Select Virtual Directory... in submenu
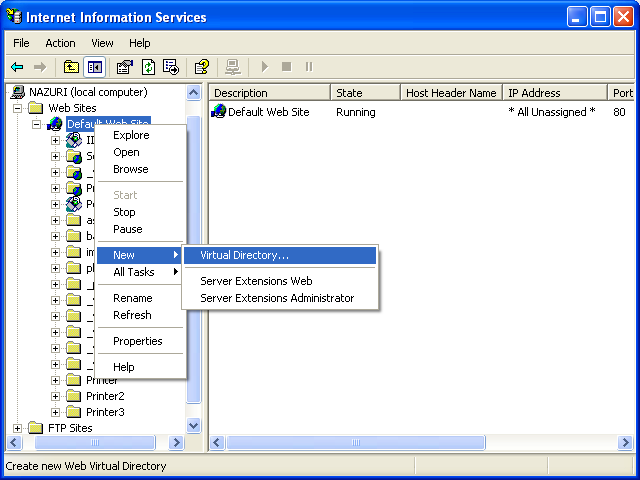This screenshot has width=640, height=480. (280, 255)
